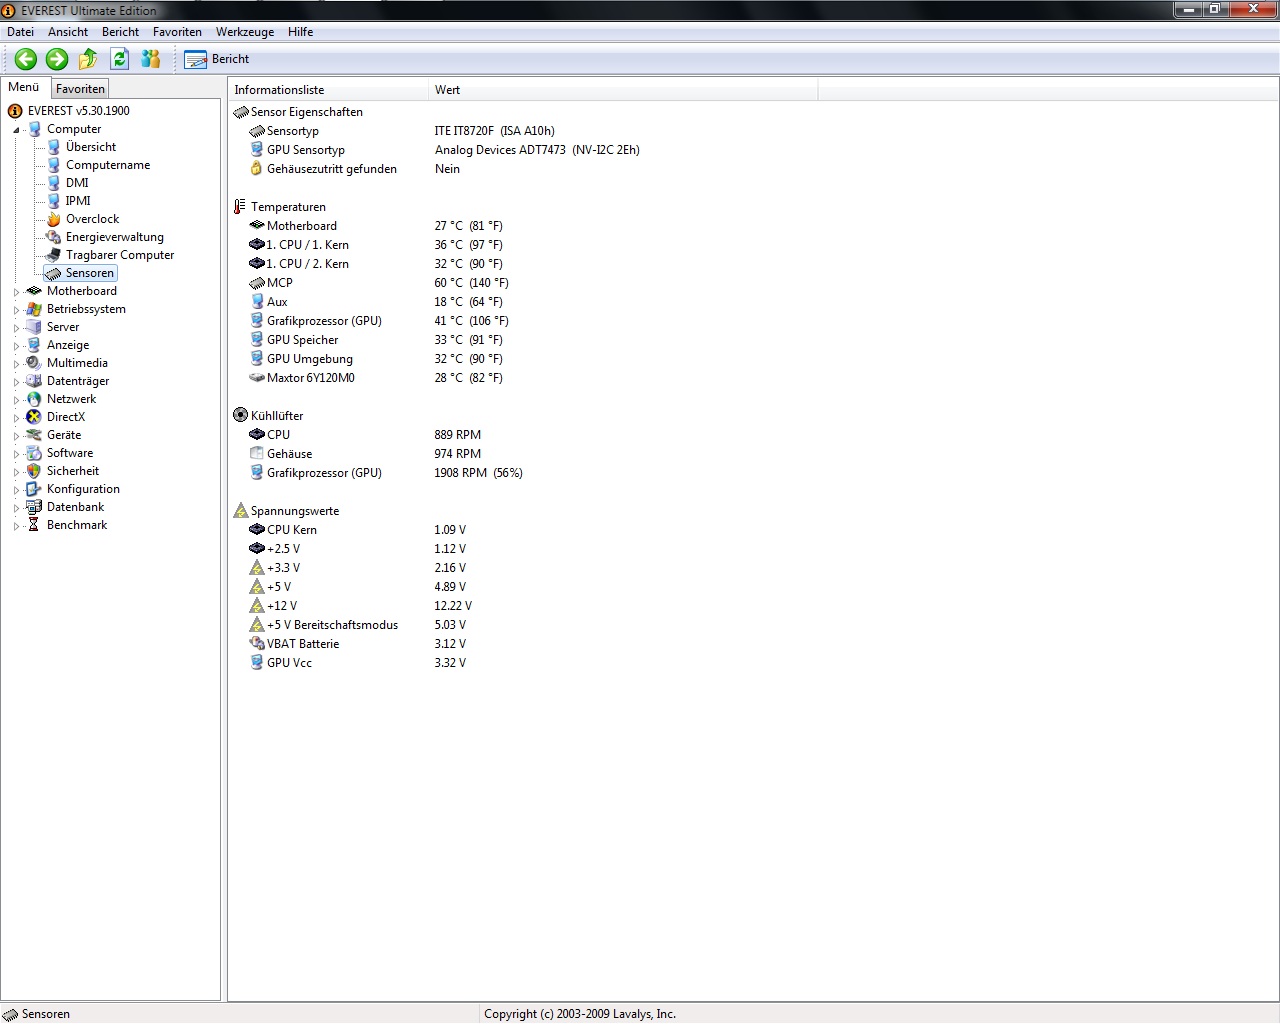Viewport: 1280px width, 1024px height.
Task: Click the Informationsliste column header
Action: point(328,90)
